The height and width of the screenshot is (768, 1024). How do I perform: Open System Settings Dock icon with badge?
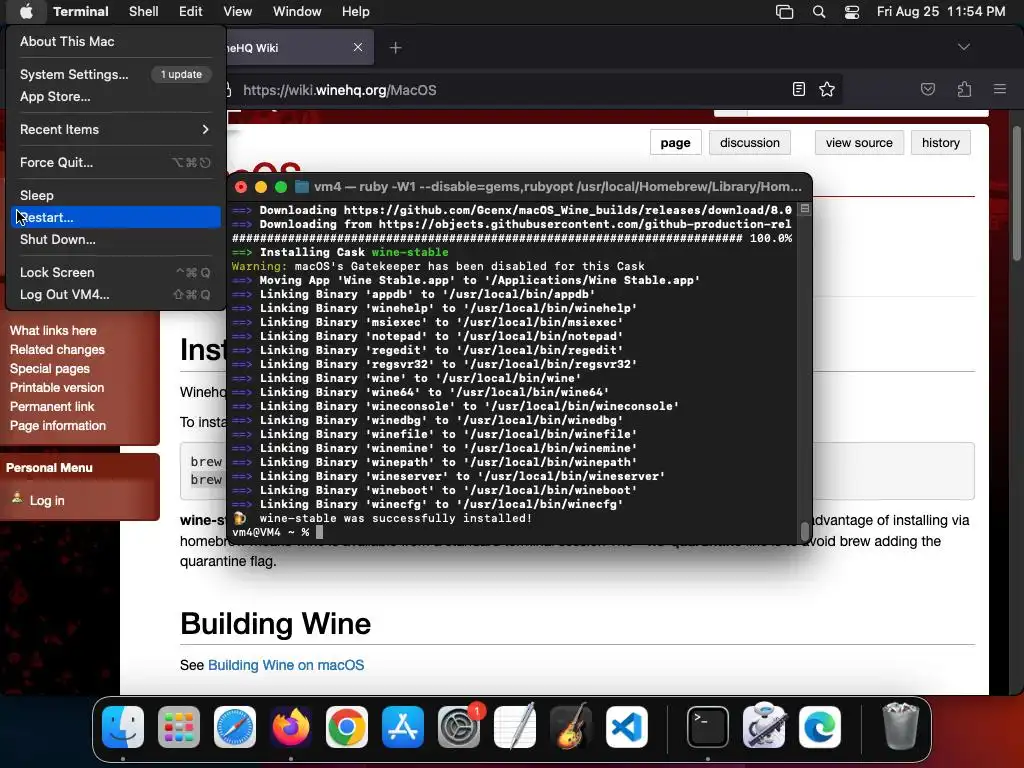(459, 727)
